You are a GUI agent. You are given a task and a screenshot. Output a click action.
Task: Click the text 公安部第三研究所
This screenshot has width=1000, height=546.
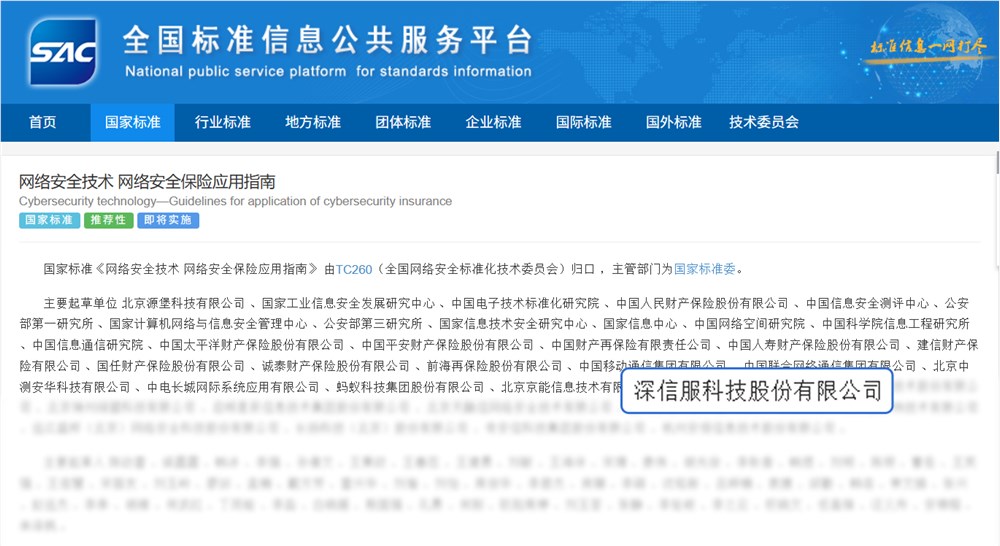coord(373,324)
